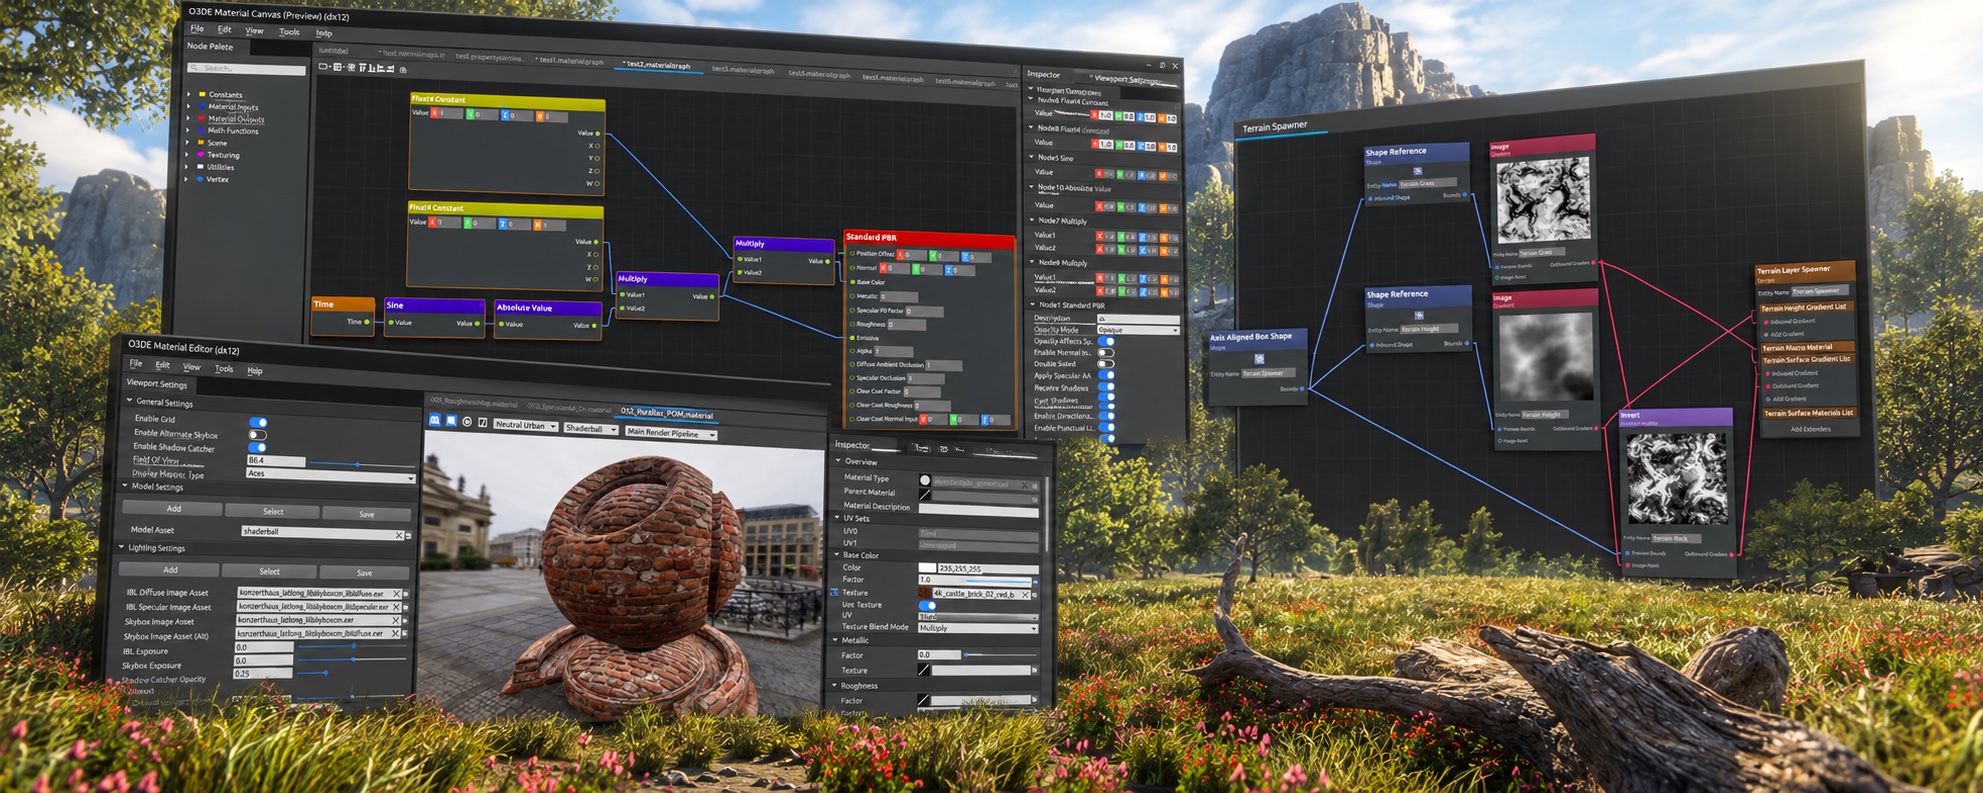Switch to the test3.materialgraph tab
This screenshot has height=793, width=1983.
(742, 69)
